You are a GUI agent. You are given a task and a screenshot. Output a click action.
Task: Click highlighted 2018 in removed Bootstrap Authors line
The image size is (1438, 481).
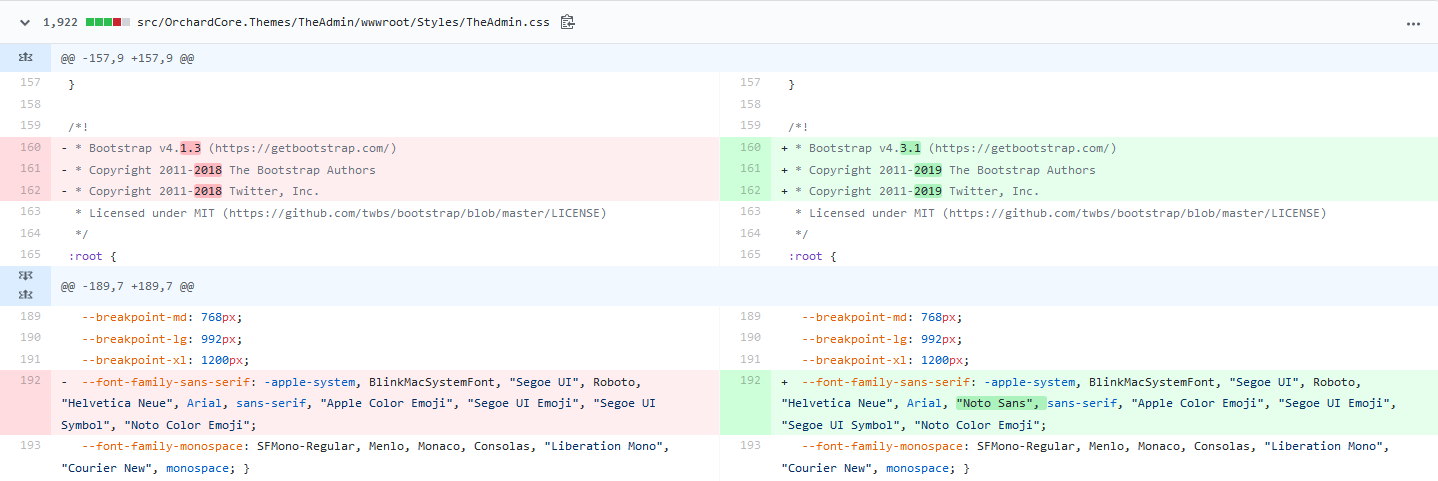(x=208, y=170)
